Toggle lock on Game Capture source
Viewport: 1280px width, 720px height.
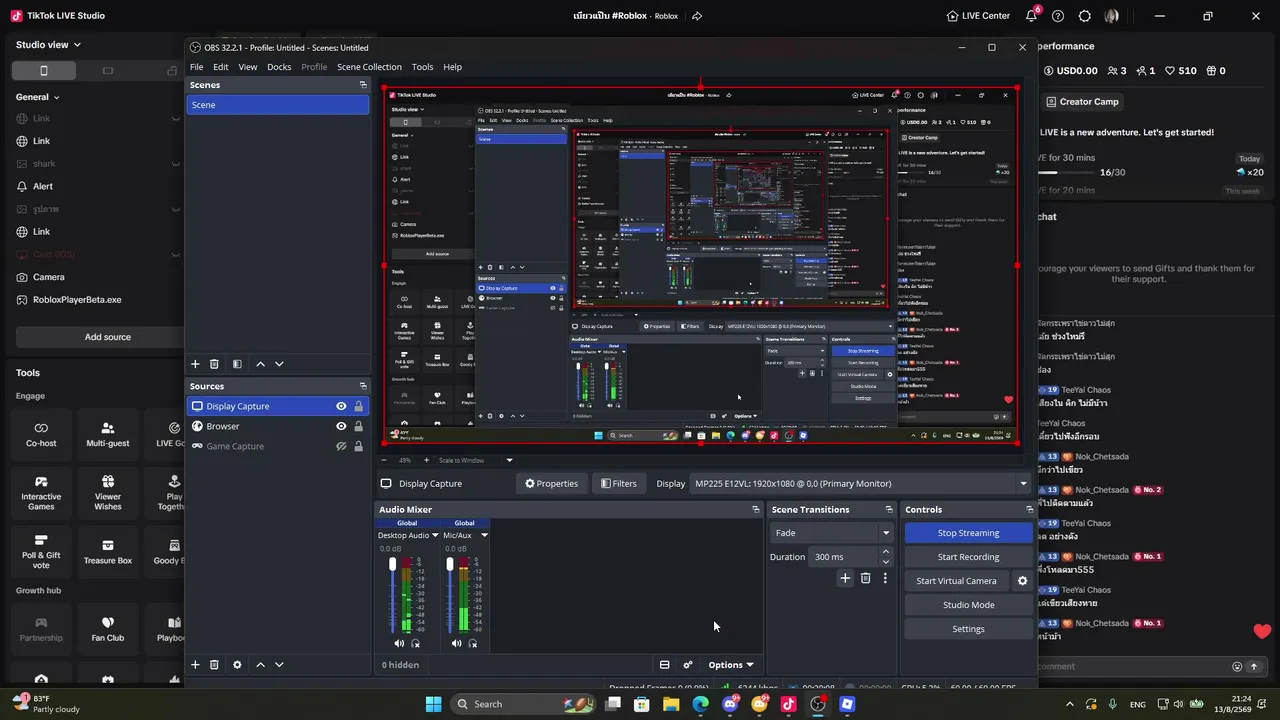(x=359, y=446)
